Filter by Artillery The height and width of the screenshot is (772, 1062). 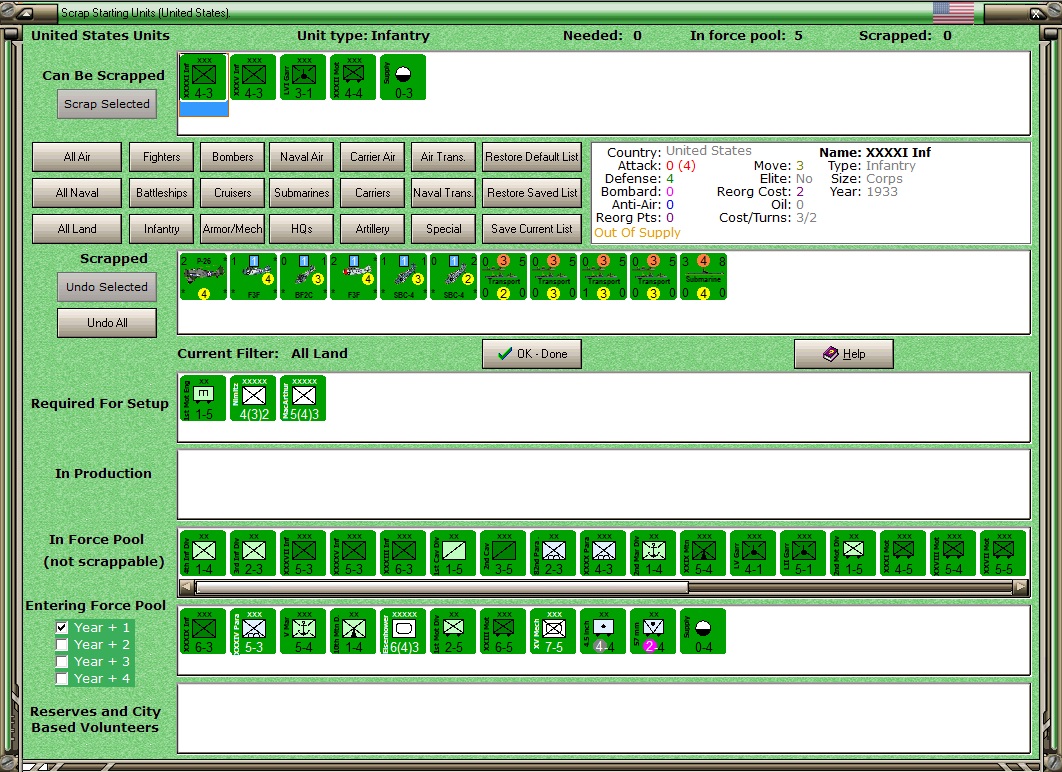pos(373,229)
